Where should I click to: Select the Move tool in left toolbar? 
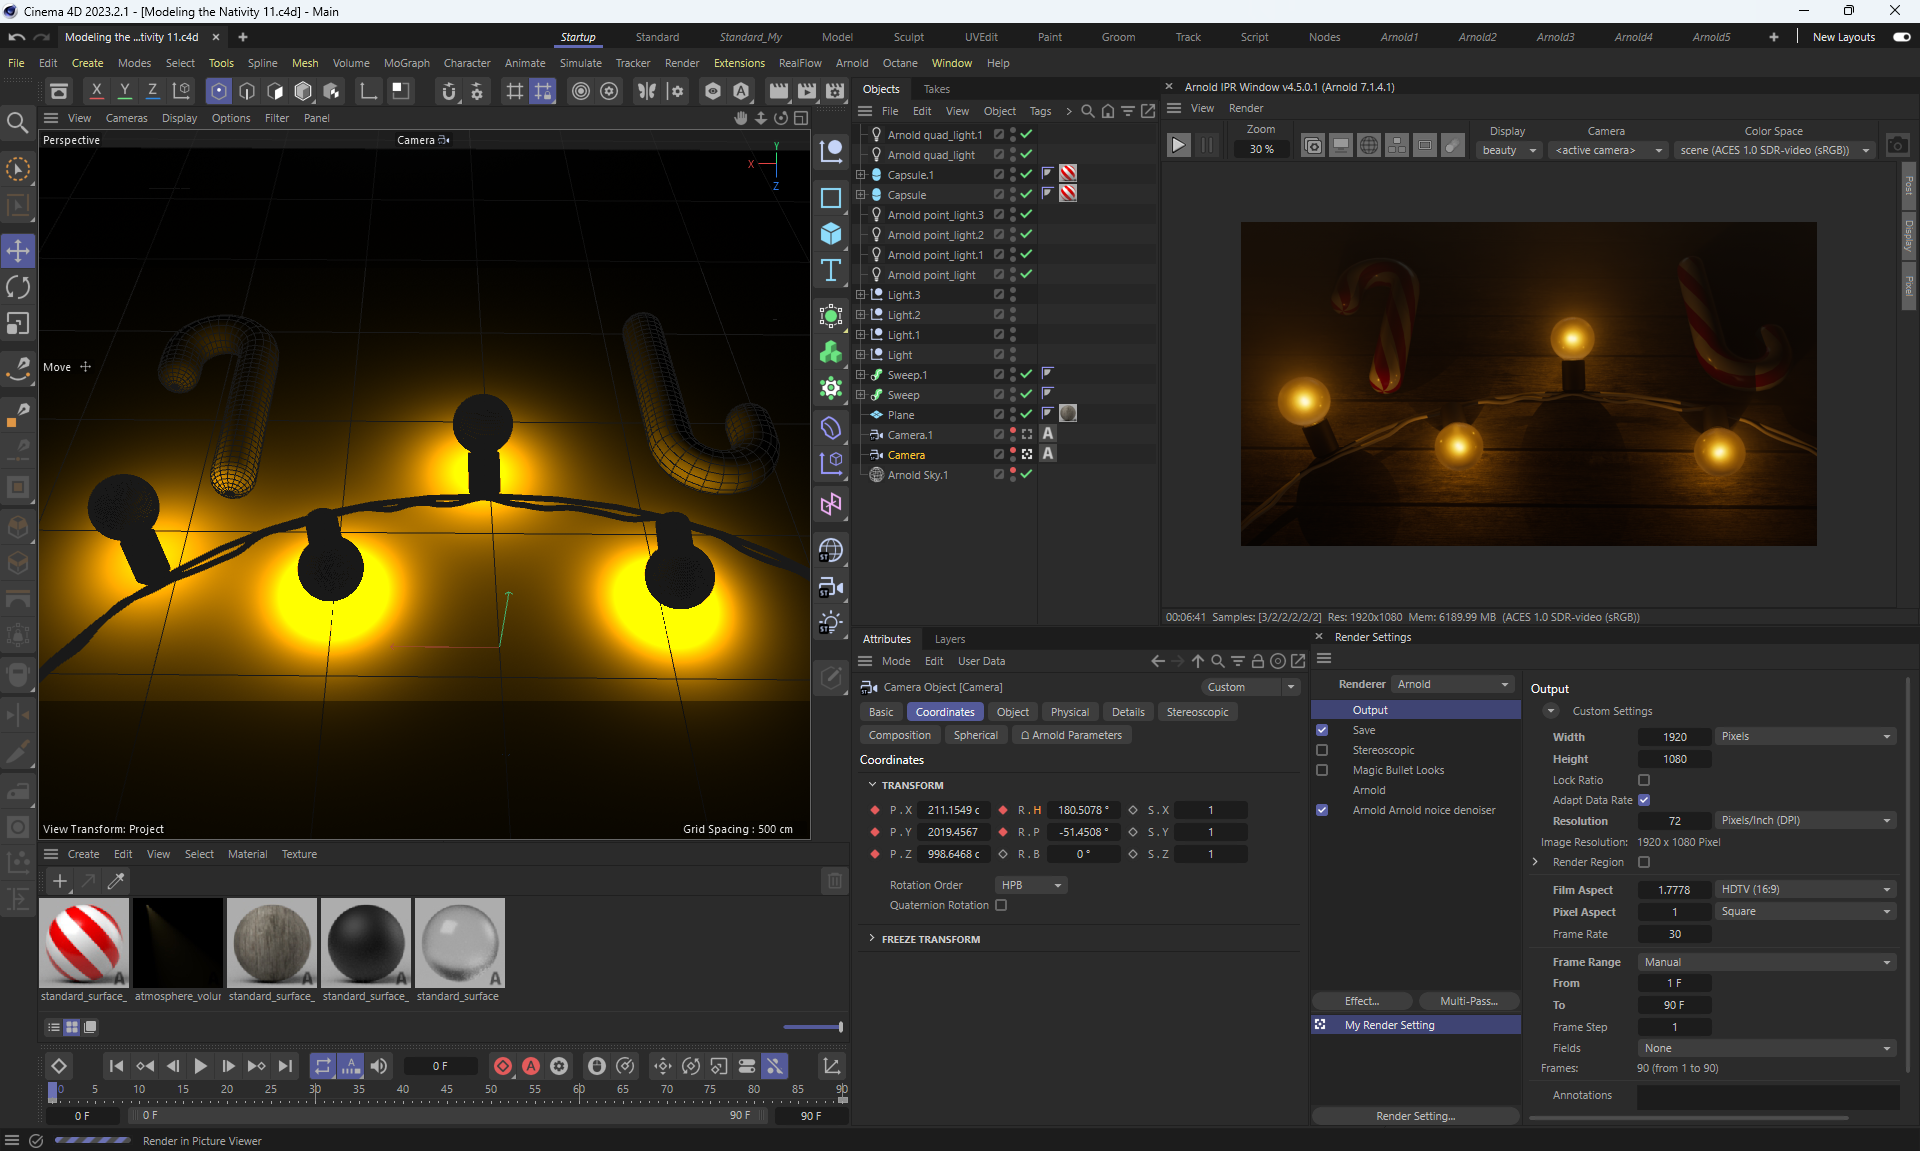click(18, 251)
